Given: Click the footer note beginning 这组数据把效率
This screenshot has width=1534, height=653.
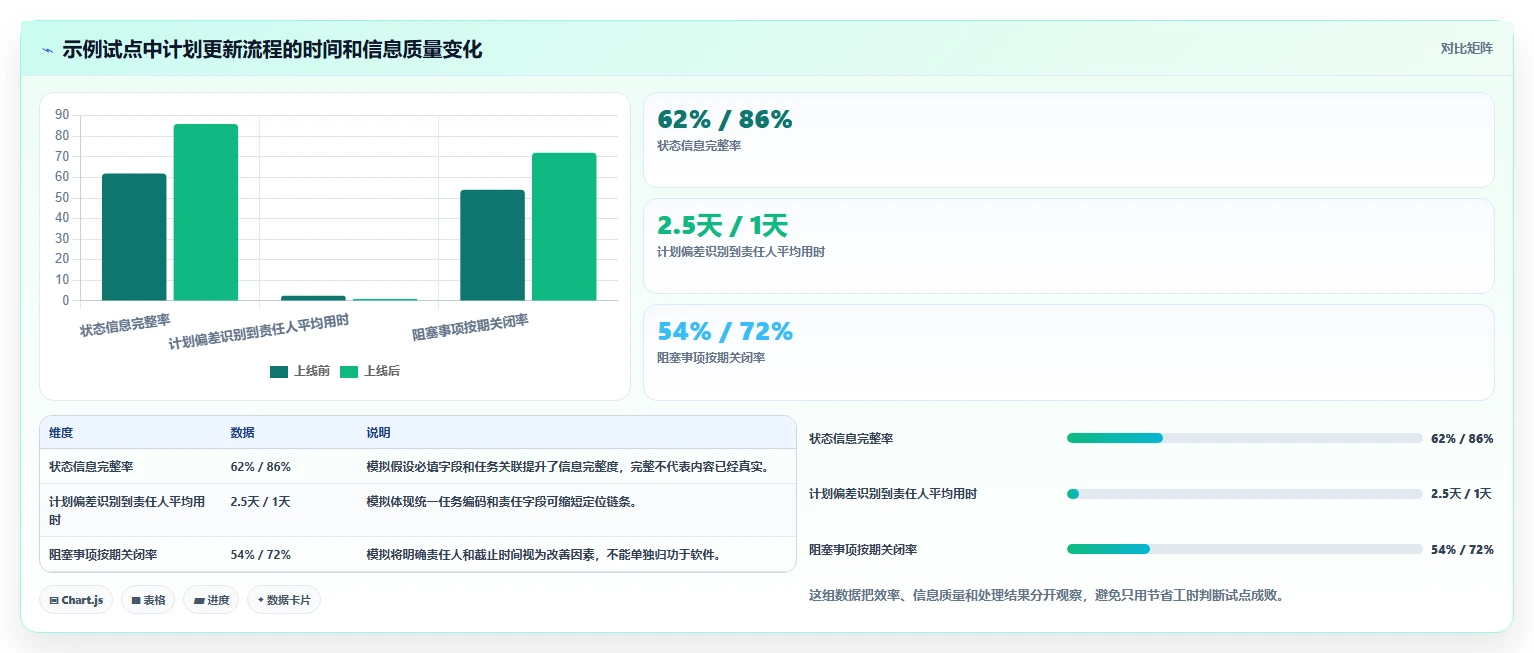Looking at the screenshot, I should click(1046, 596).
